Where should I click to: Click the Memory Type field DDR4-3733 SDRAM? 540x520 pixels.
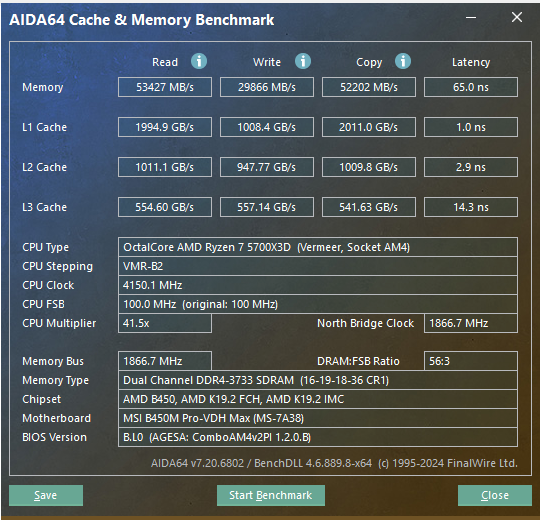click(318, 380)
